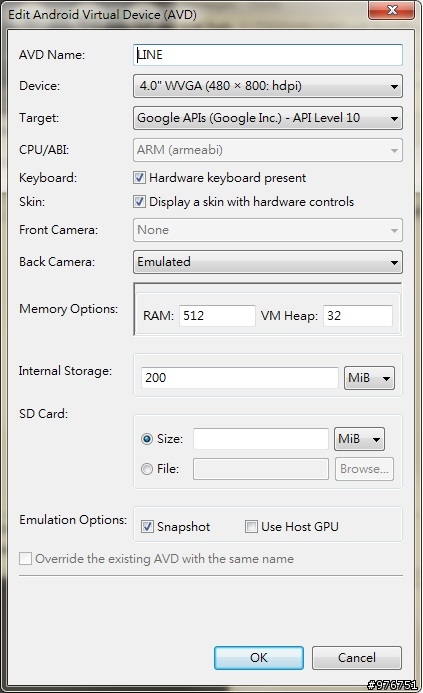Viewport: 423px width, 693px height.
Task: Uncheck Display a skin with hardware controls
Action: [x=139, y=202]
